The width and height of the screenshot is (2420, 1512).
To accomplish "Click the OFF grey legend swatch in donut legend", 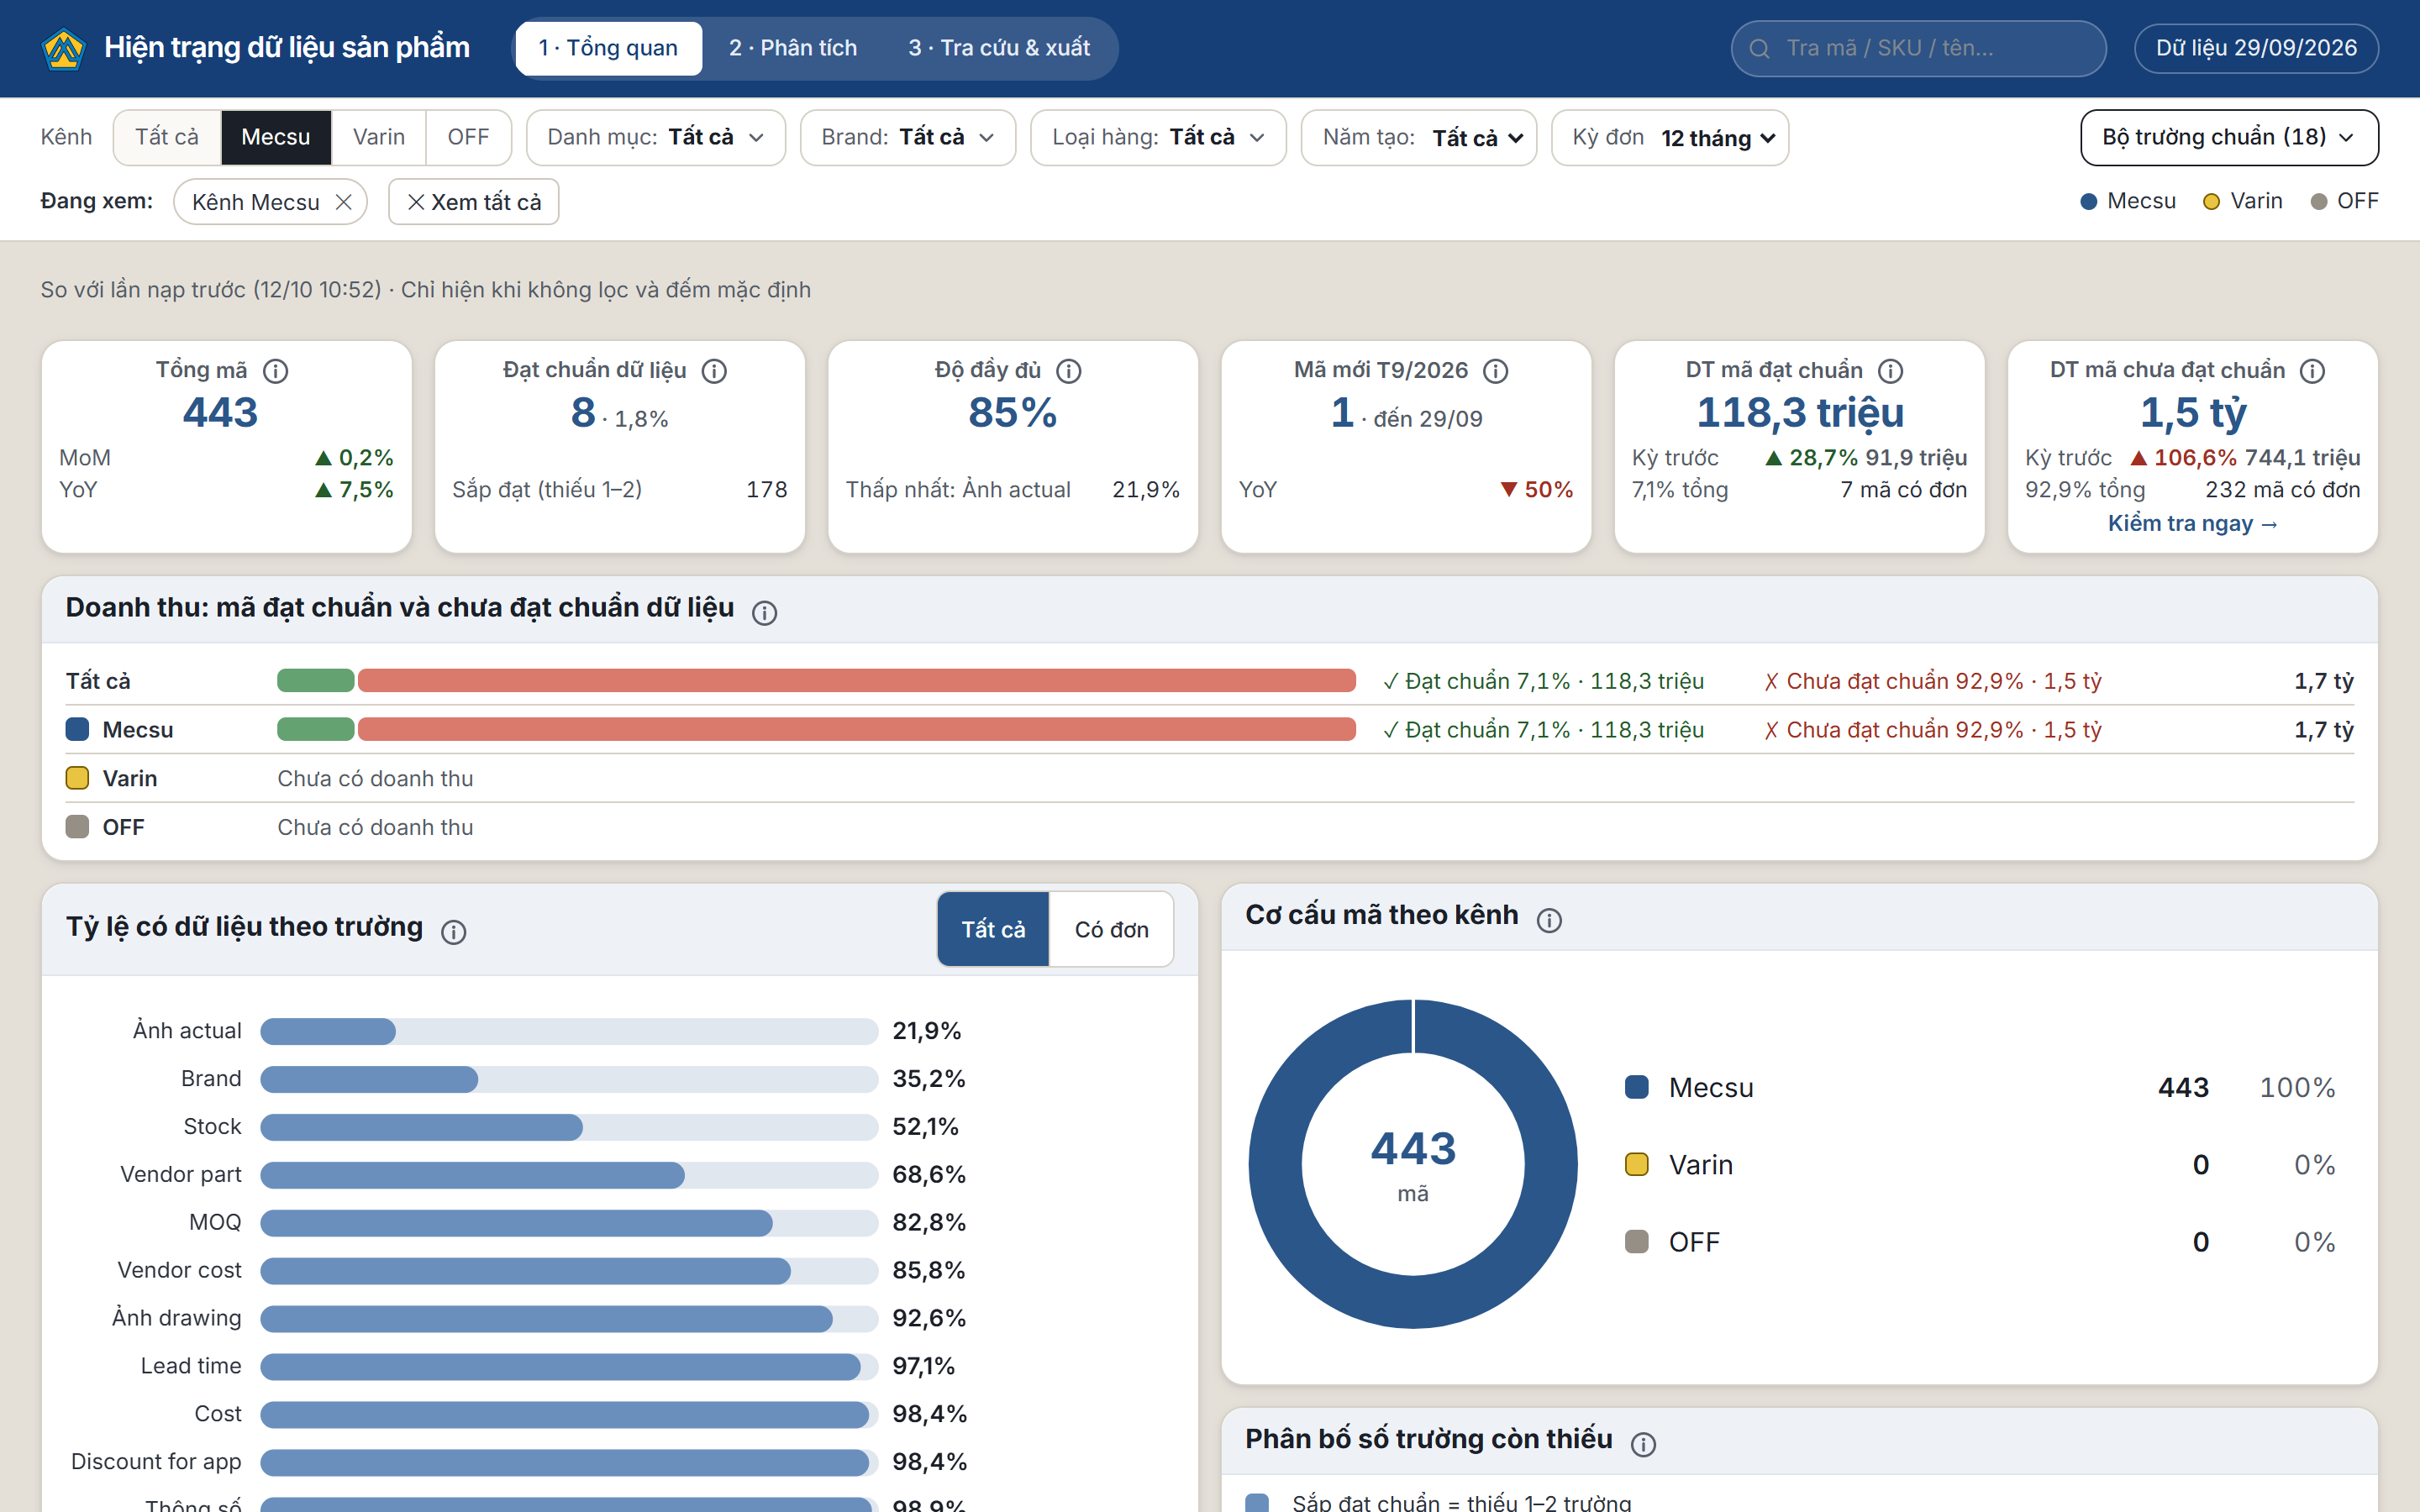I will point(1636,1242).
